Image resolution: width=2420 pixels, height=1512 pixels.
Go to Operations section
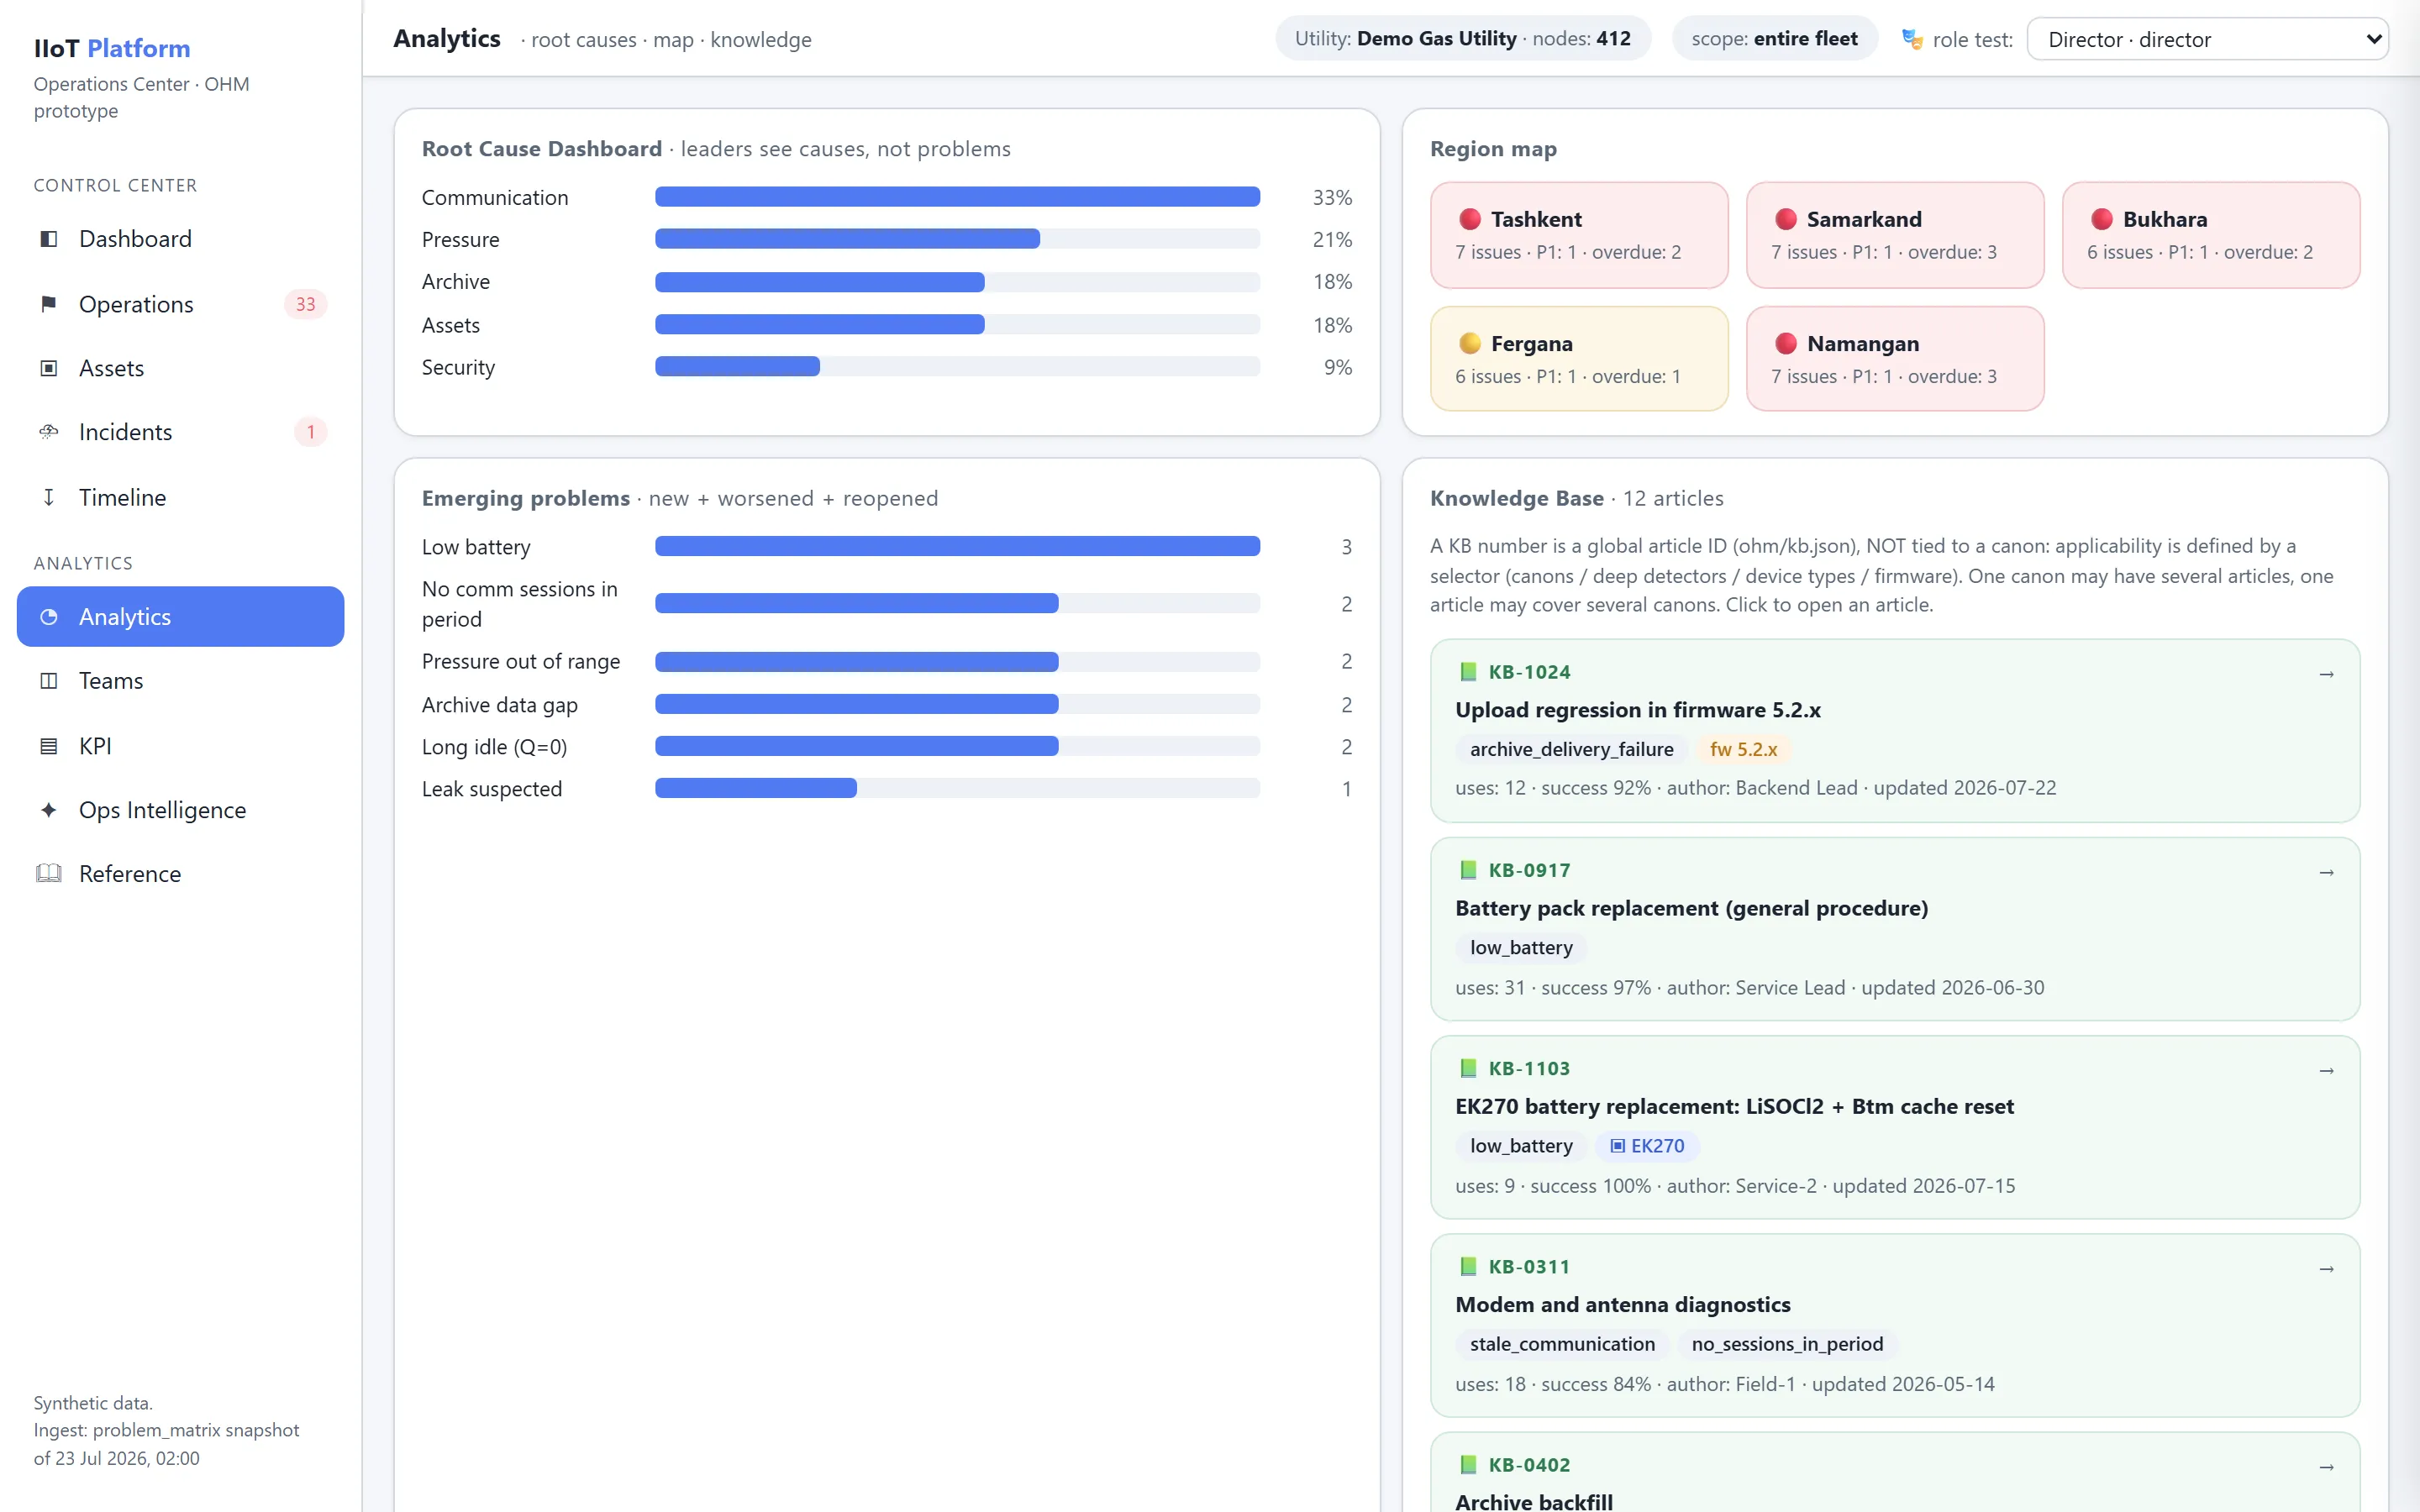pyautogui.click(x=180, y=304)
